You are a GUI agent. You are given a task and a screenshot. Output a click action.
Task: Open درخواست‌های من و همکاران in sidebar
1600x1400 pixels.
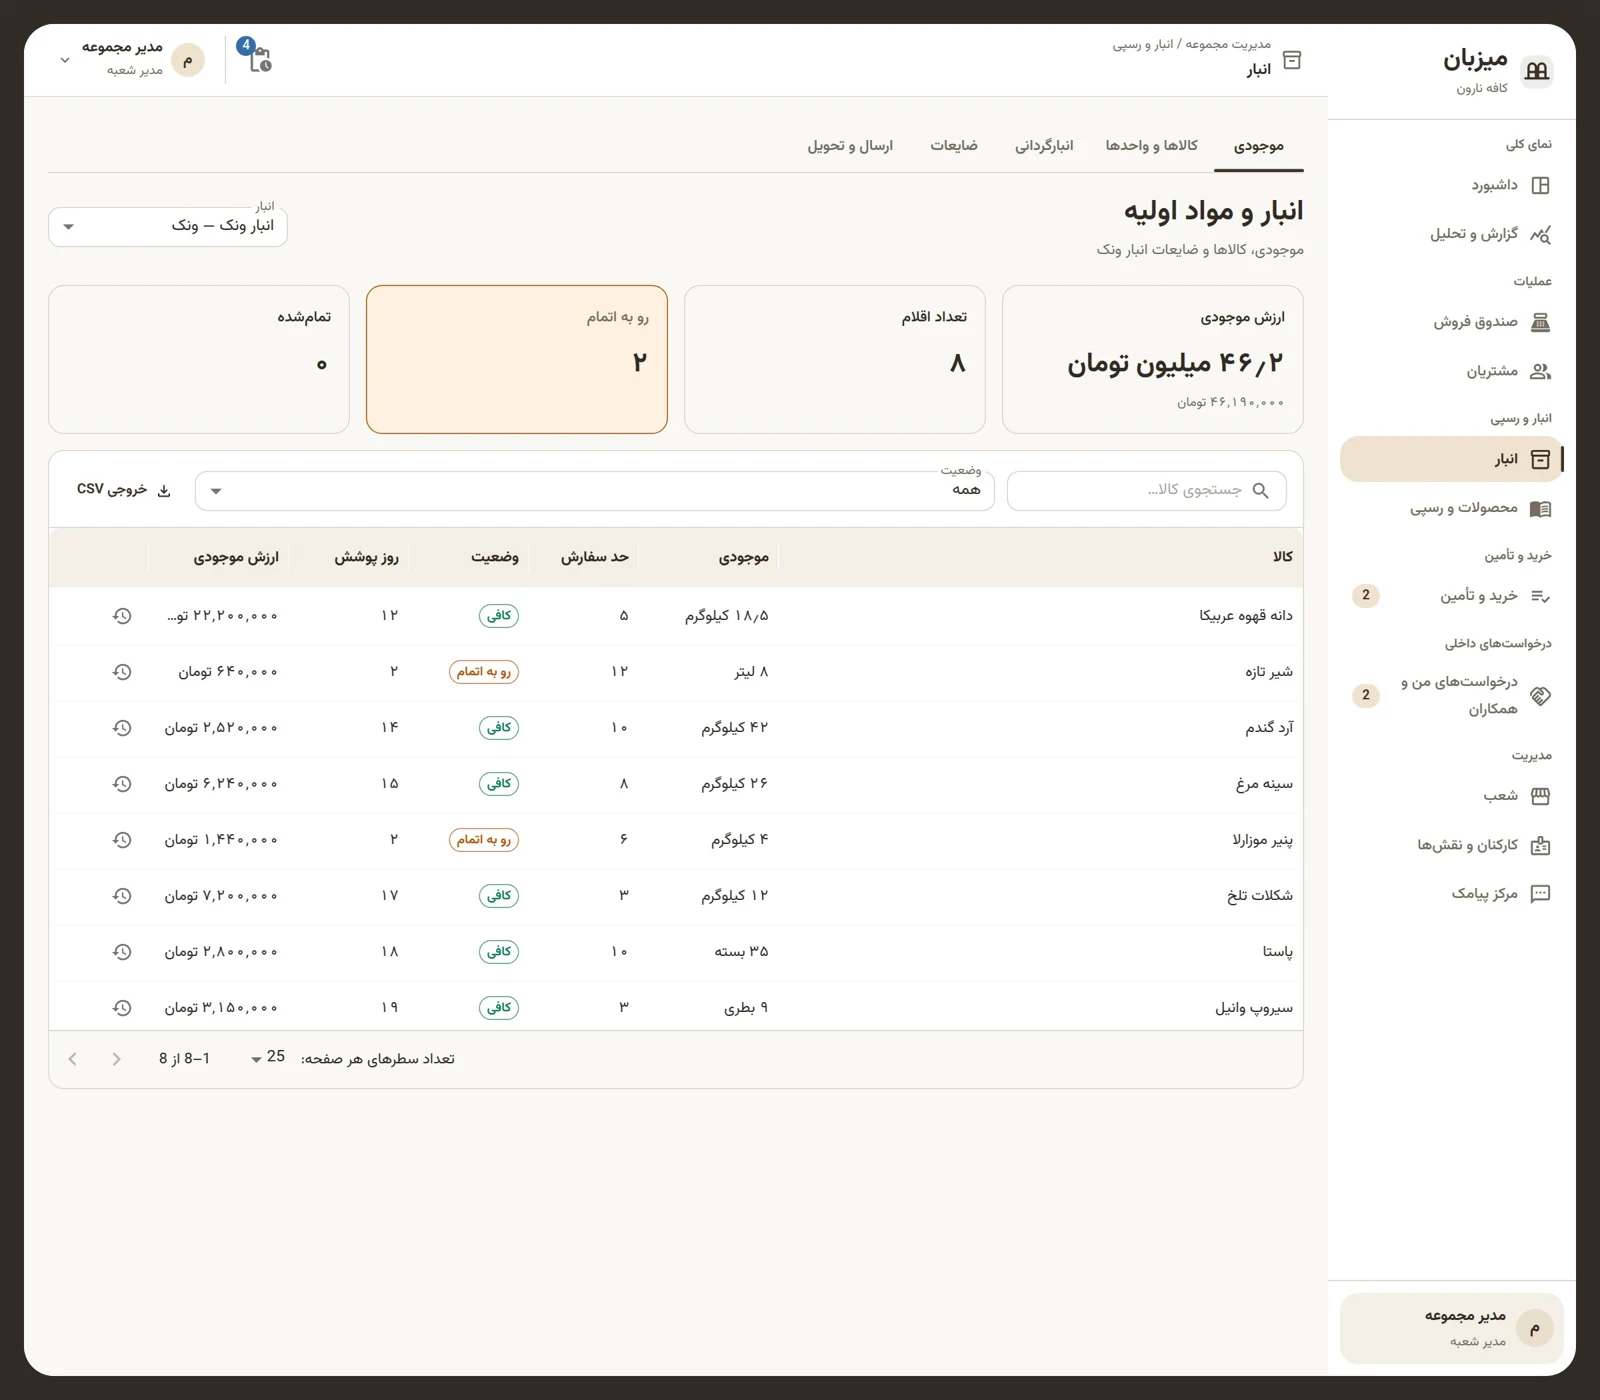[1451, 695]
